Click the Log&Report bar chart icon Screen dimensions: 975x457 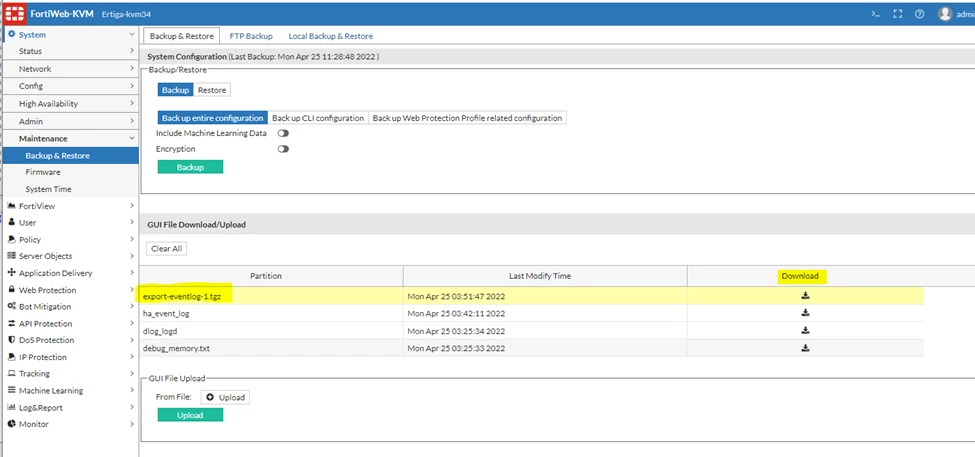point(12,407)
